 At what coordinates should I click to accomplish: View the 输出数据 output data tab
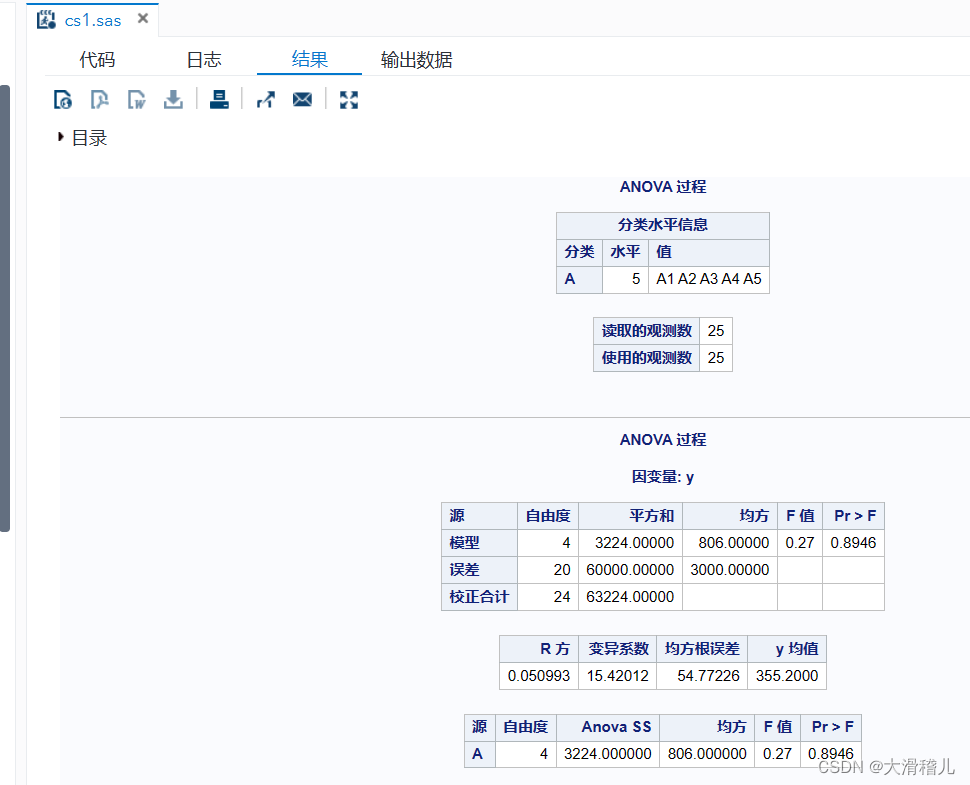(x=417, y=59)
